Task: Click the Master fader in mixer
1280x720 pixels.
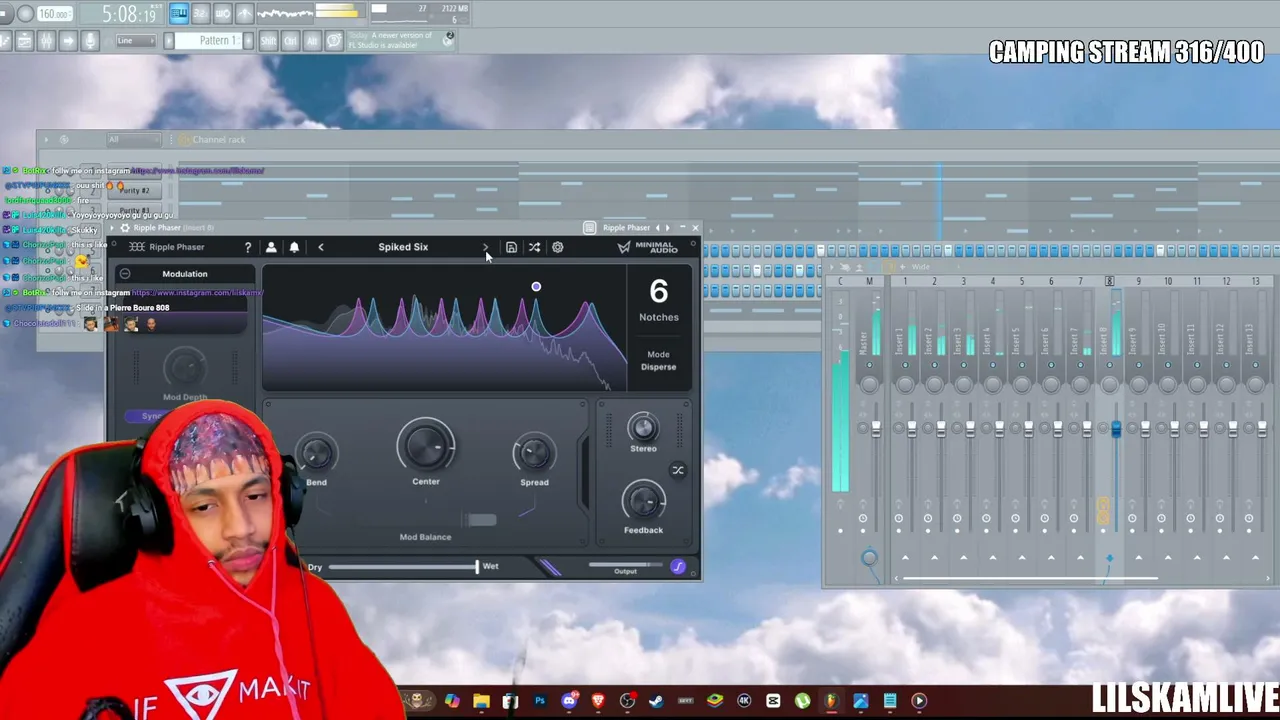Action: [x=876, y=428]
